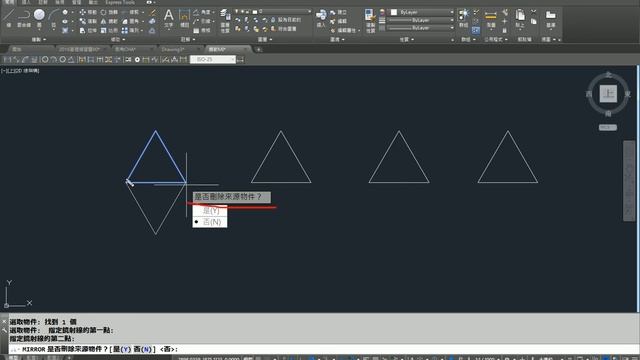The image size is (640, 360).
Task: Click the radius dimension icon on dimension toolbar
Action: (x=45, y=60)
